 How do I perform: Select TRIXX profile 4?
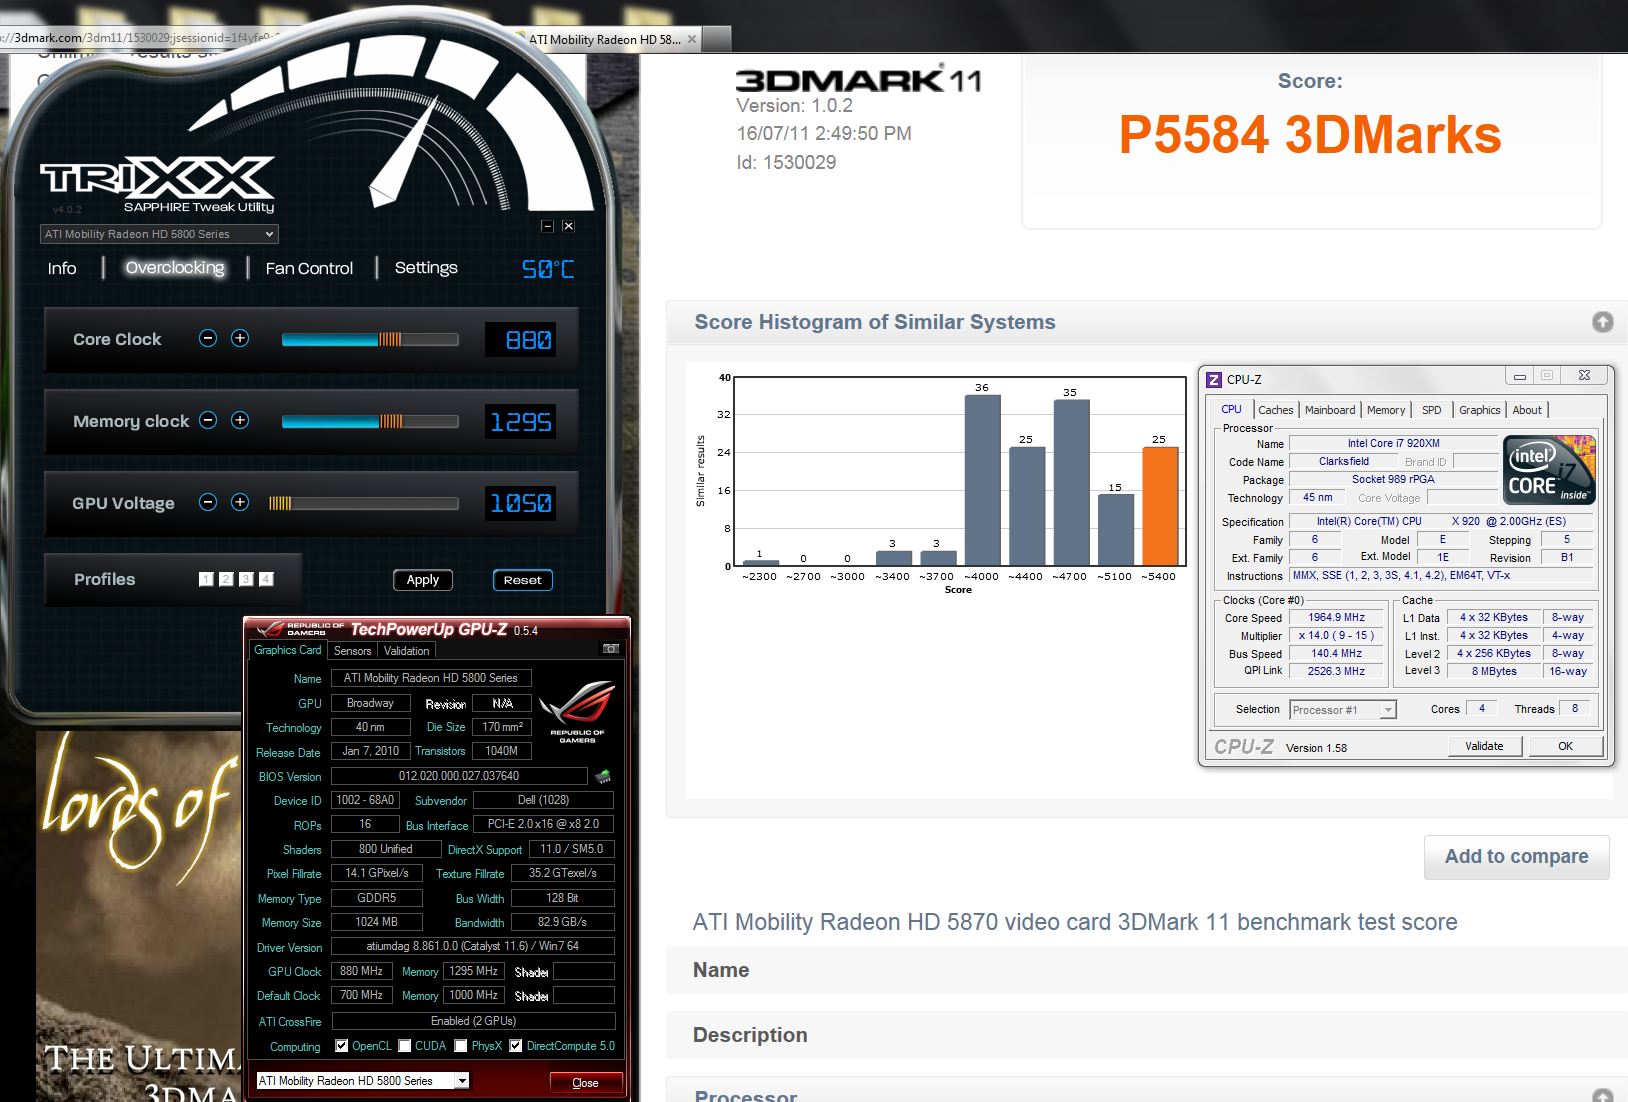coord(266,579)
